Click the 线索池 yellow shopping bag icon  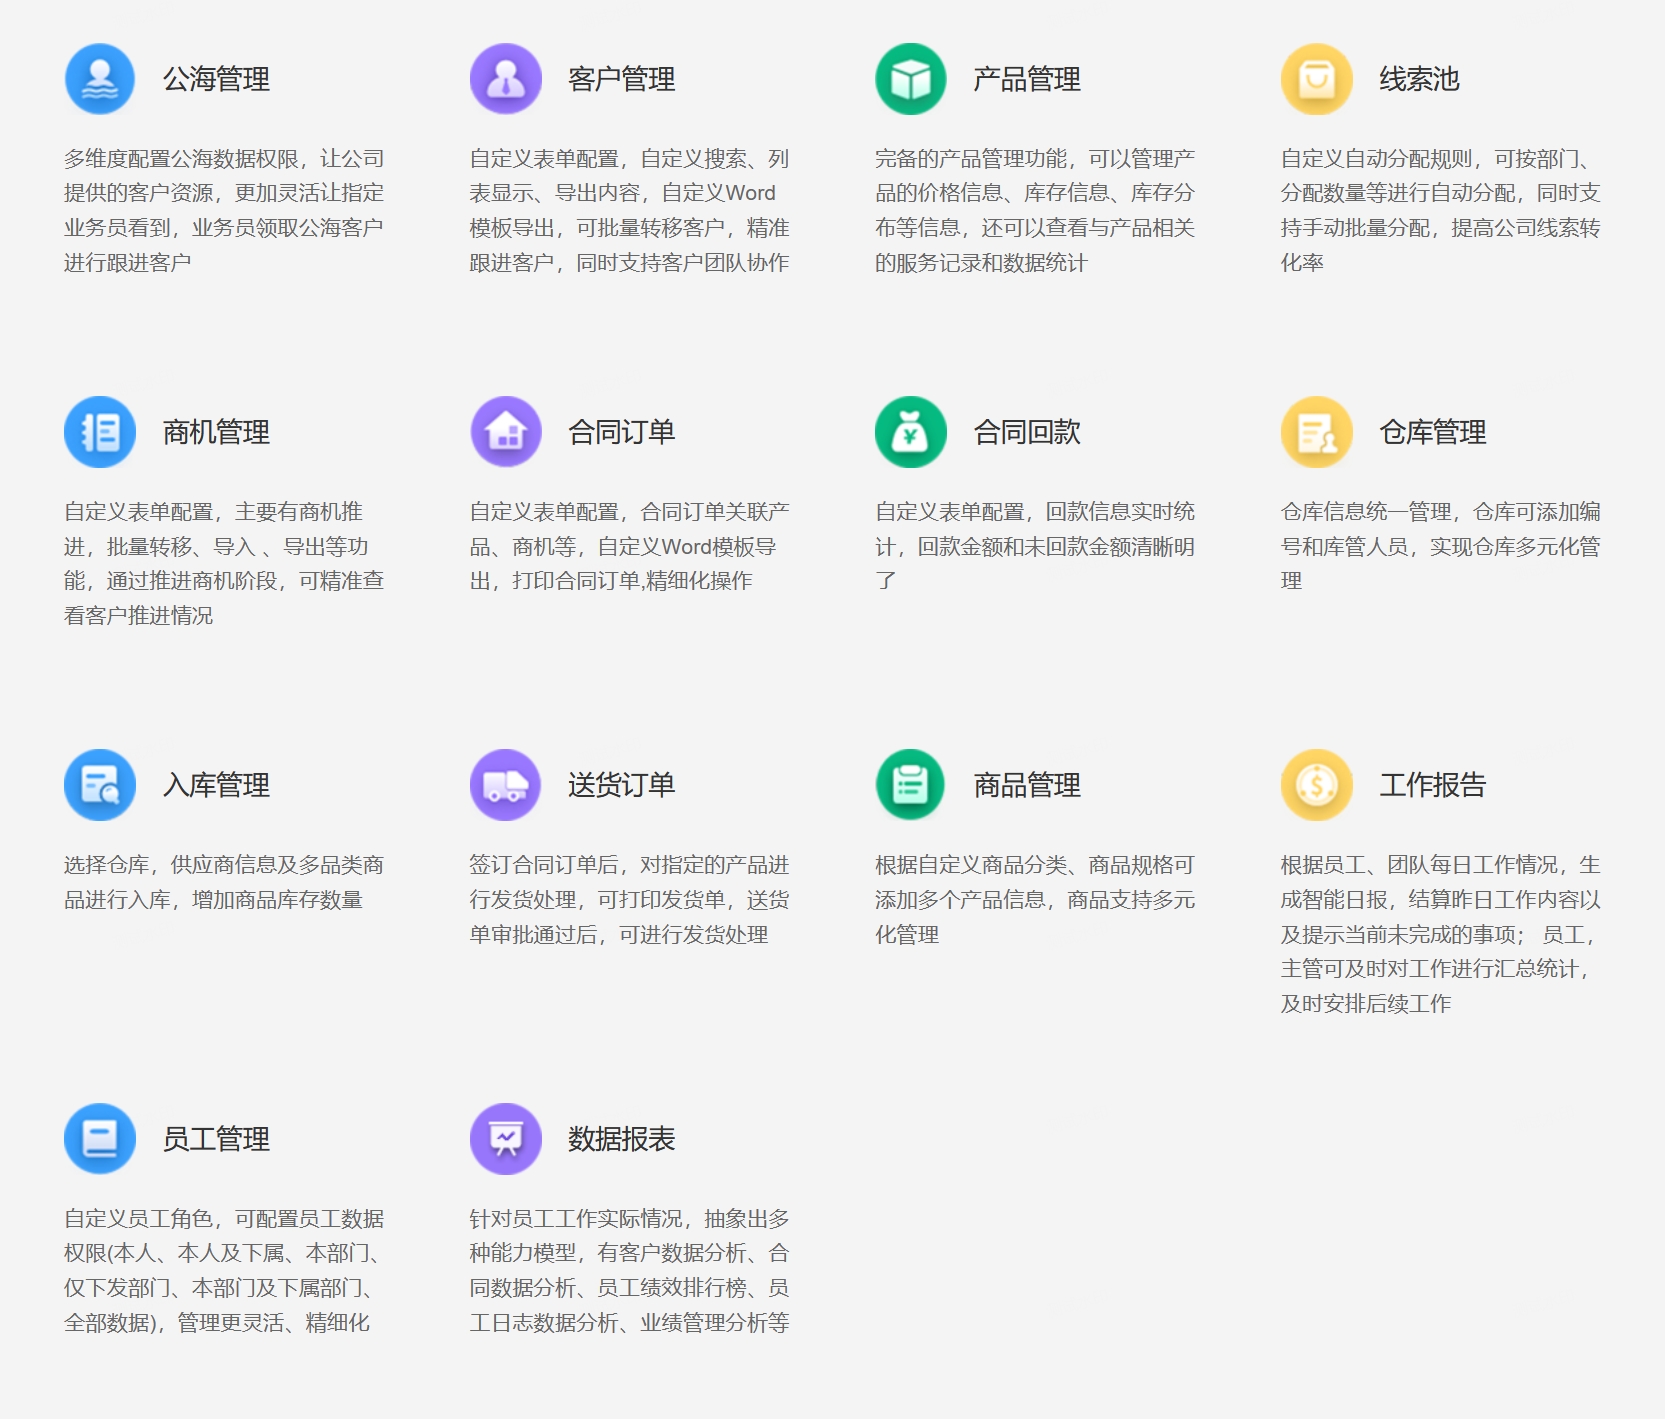(1317, 79)
